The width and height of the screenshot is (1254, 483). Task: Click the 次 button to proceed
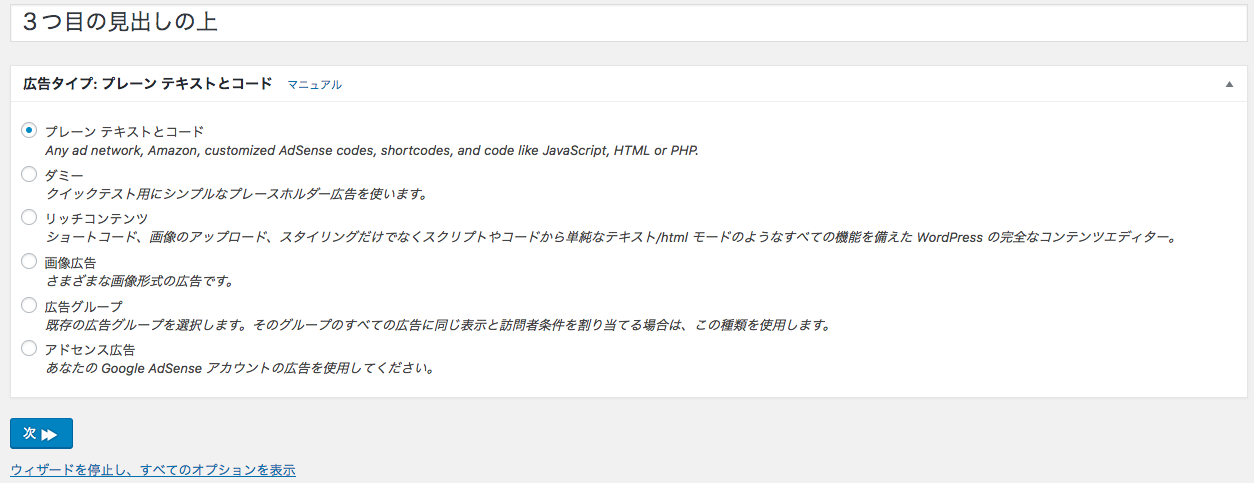click(41, 433)
